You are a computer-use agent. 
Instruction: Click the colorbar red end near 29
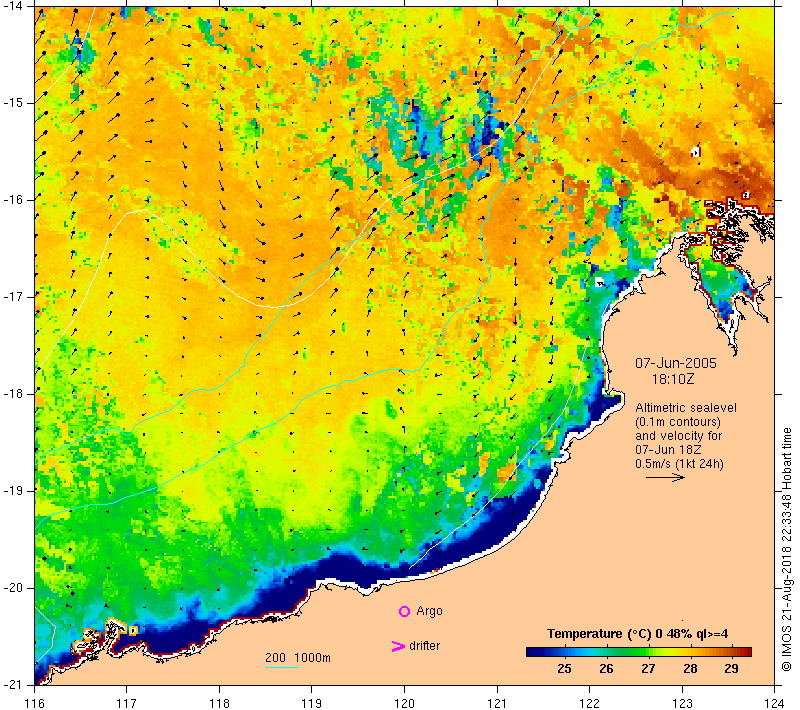pyautogui.click(x=742, y=652)
